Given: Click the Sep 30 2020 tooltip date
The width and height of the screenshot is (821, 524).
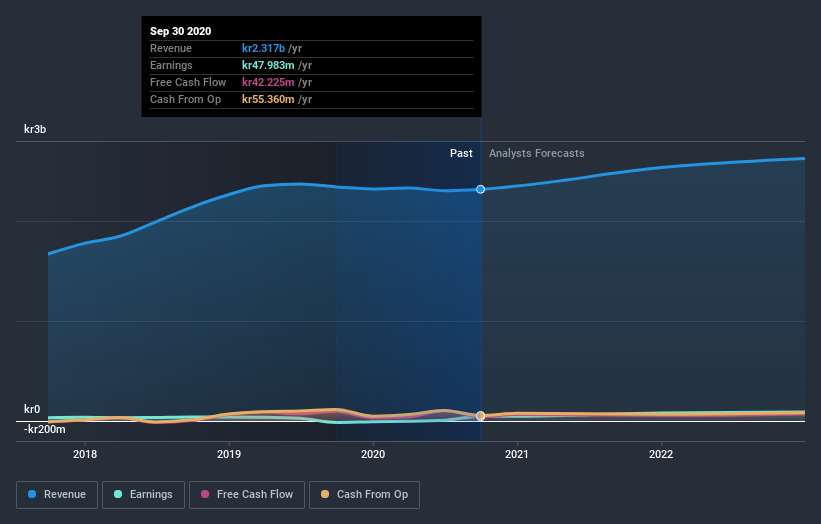Looking at the screenshot, I should click(x=181, y=31).
